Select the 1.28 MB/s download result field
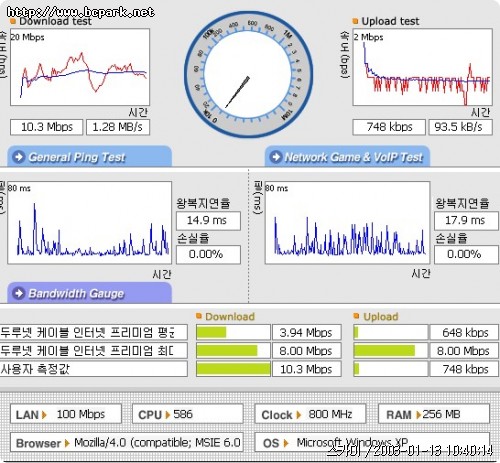 (118, 127)
